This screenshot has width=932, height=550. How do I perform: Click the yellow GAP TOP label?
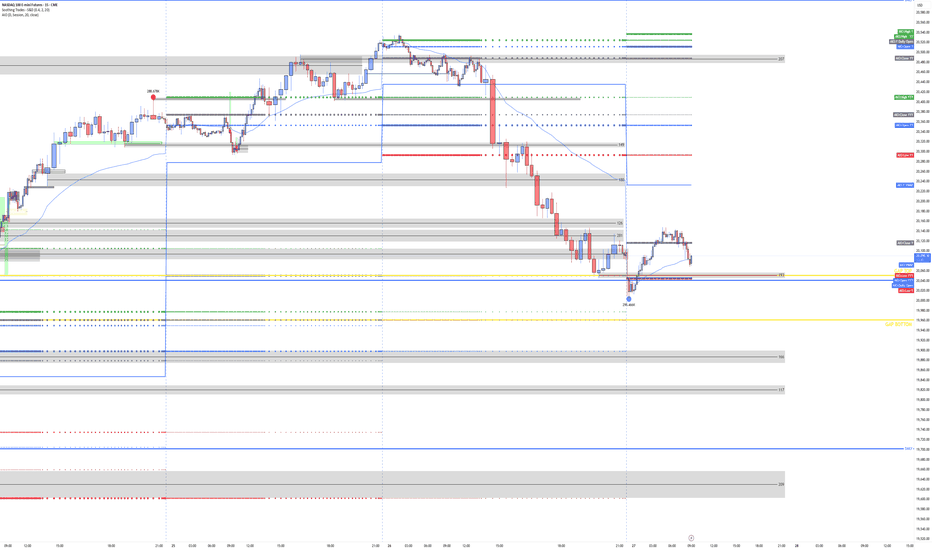point(903,271)
